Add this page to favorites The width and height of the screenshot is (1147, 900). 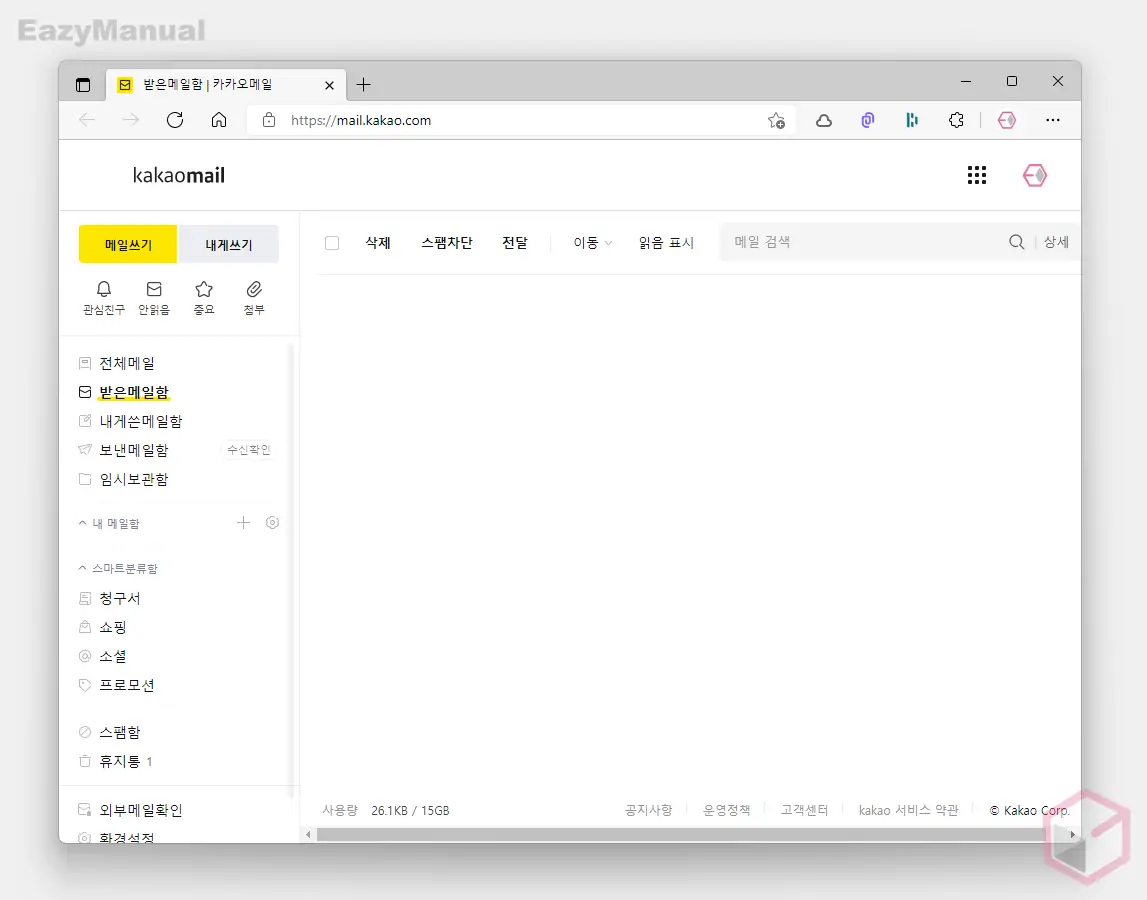(776, 121)
